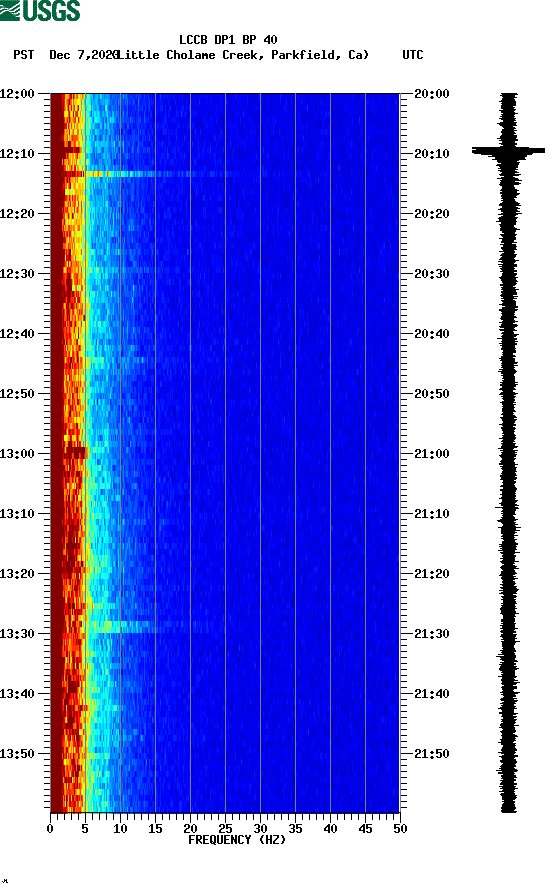Click the 5 Hz frequency axis label
Image resolution: width=552 pixels, height=892 pixels.
[85, 829]
